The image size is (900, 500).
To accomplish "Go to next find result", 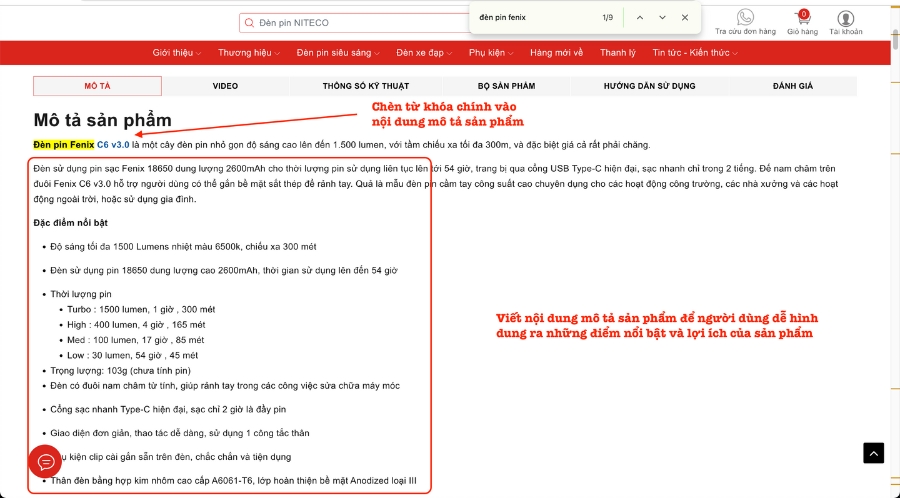I will (x=662, y=18).
